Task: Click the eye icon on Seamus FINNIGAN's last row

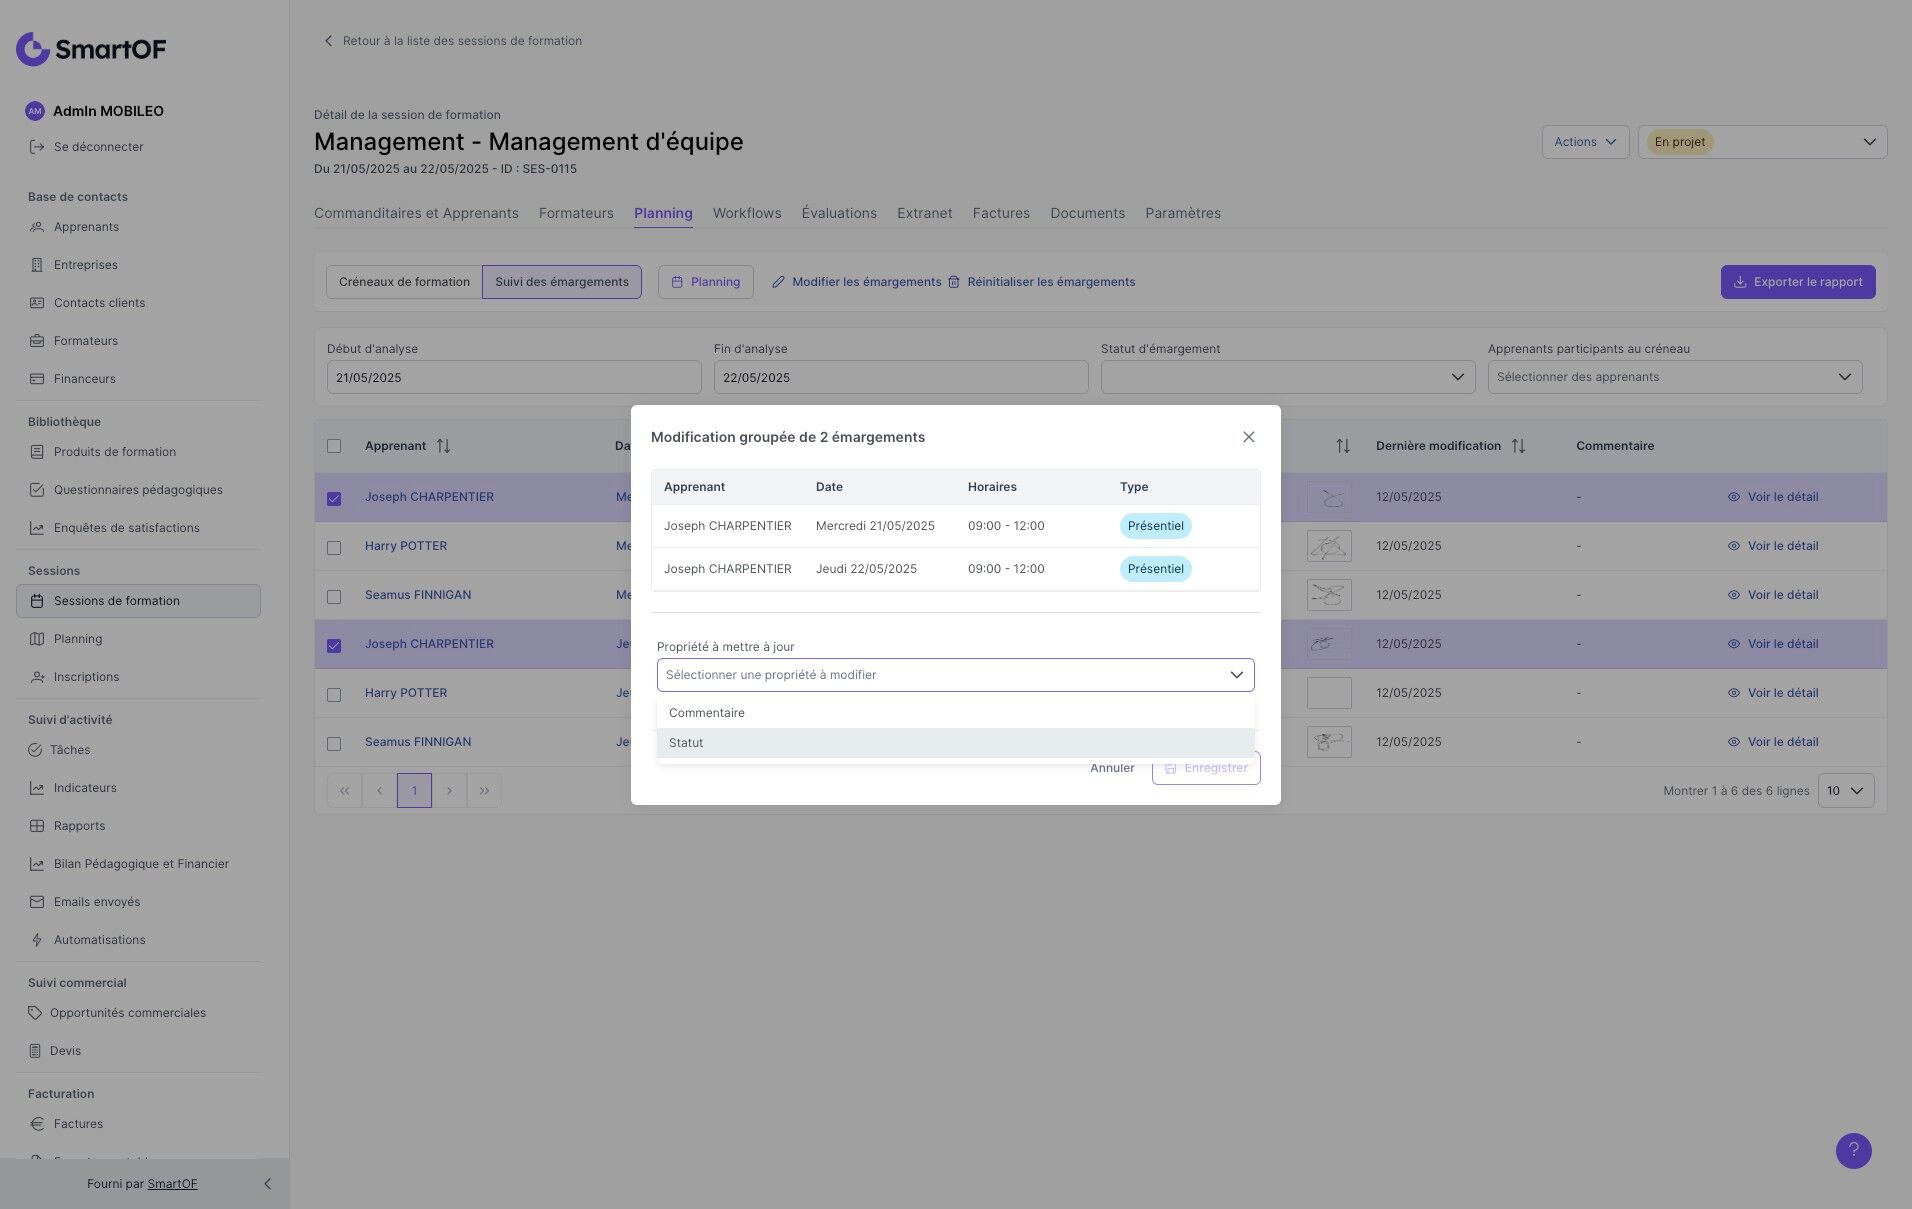Action: (x=1733, y=742)
